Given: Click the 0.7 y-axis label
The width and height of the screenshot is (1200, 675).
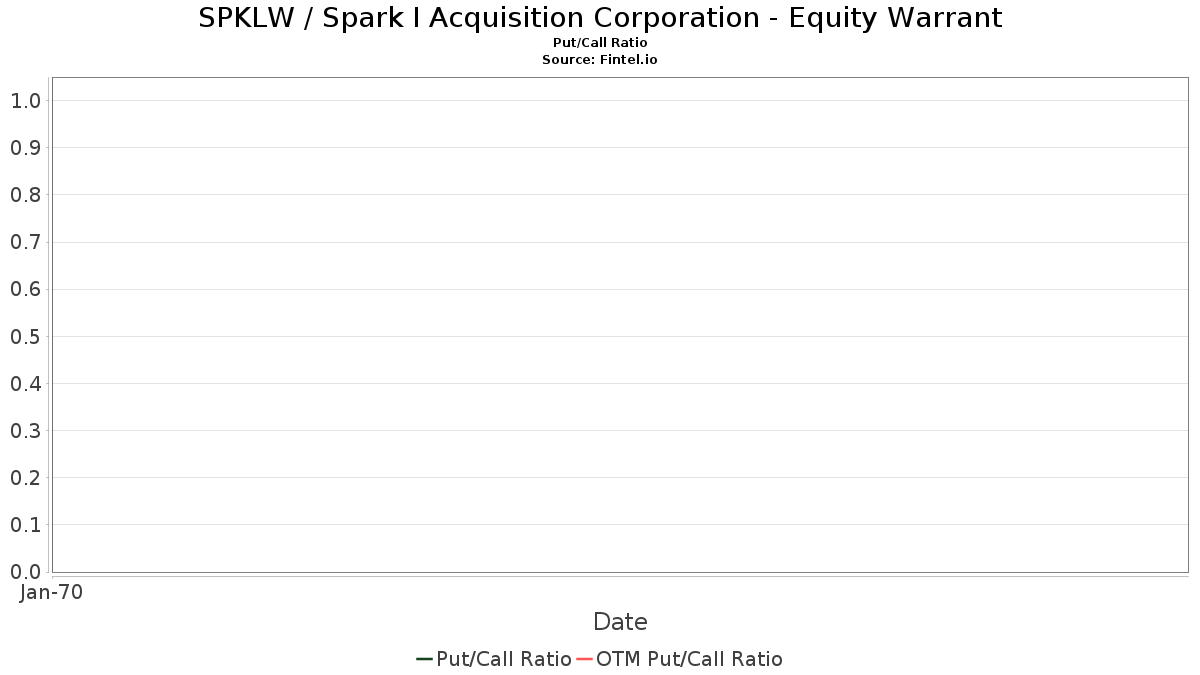Looking at the screenshot, I should click(26, 242).
